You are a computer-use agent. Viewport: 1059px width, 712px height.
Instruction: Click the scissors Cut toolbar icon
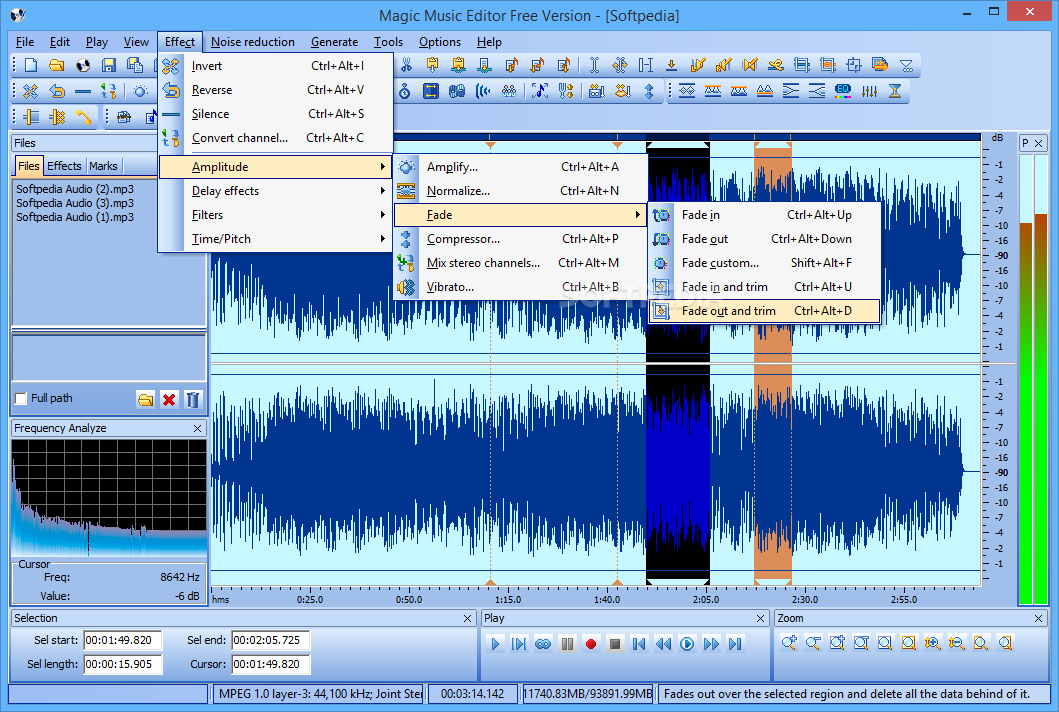pos(406,65)
